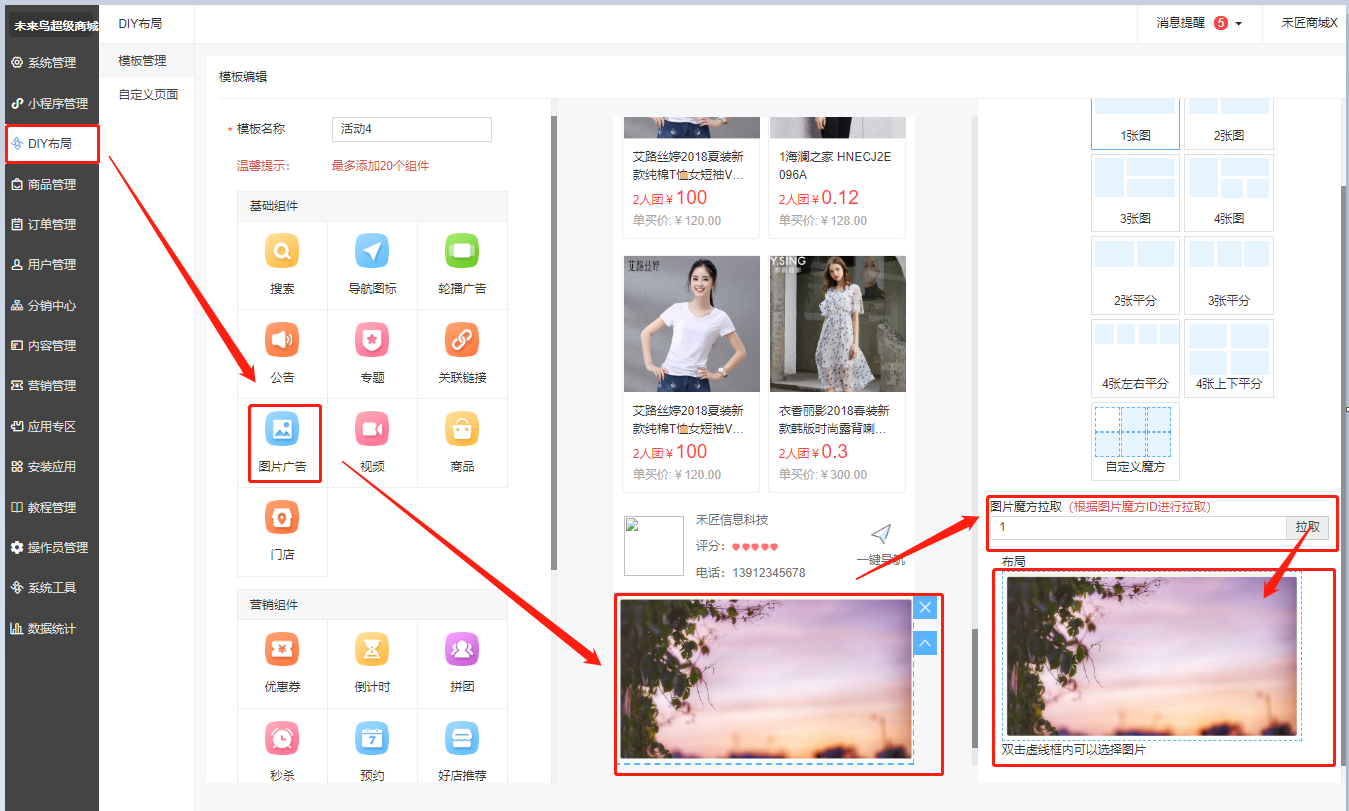Open 操作员管理 in the sidebar
Image resolution: width=1349 pixels, height=811 pixels.
(50, 547)
